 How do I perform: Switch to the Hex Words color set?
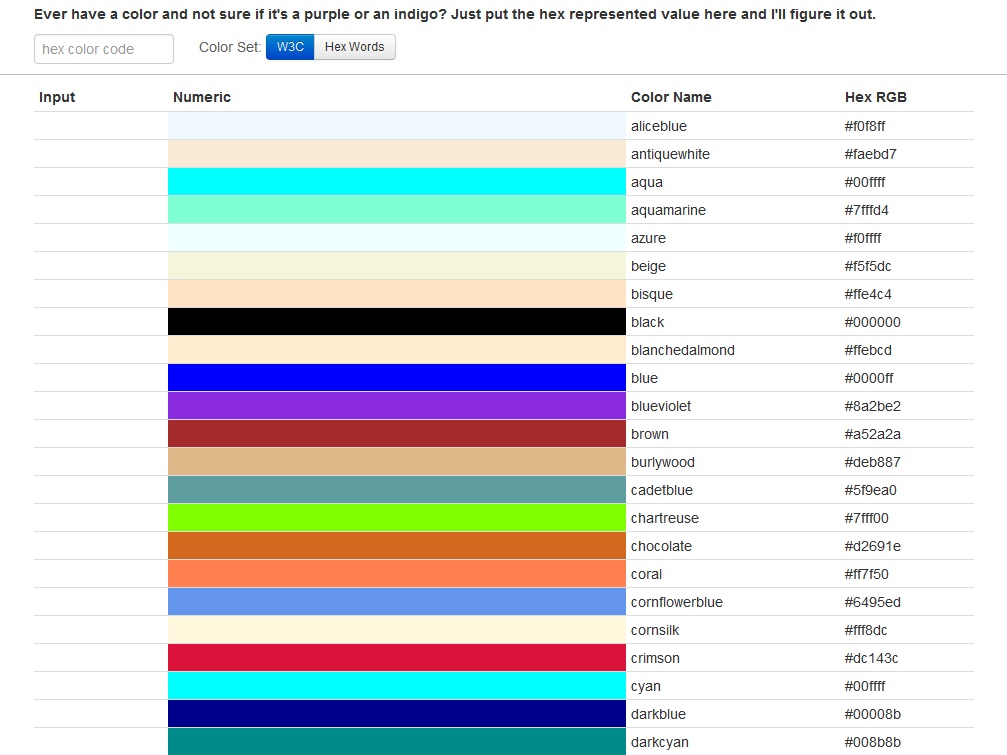353,46
